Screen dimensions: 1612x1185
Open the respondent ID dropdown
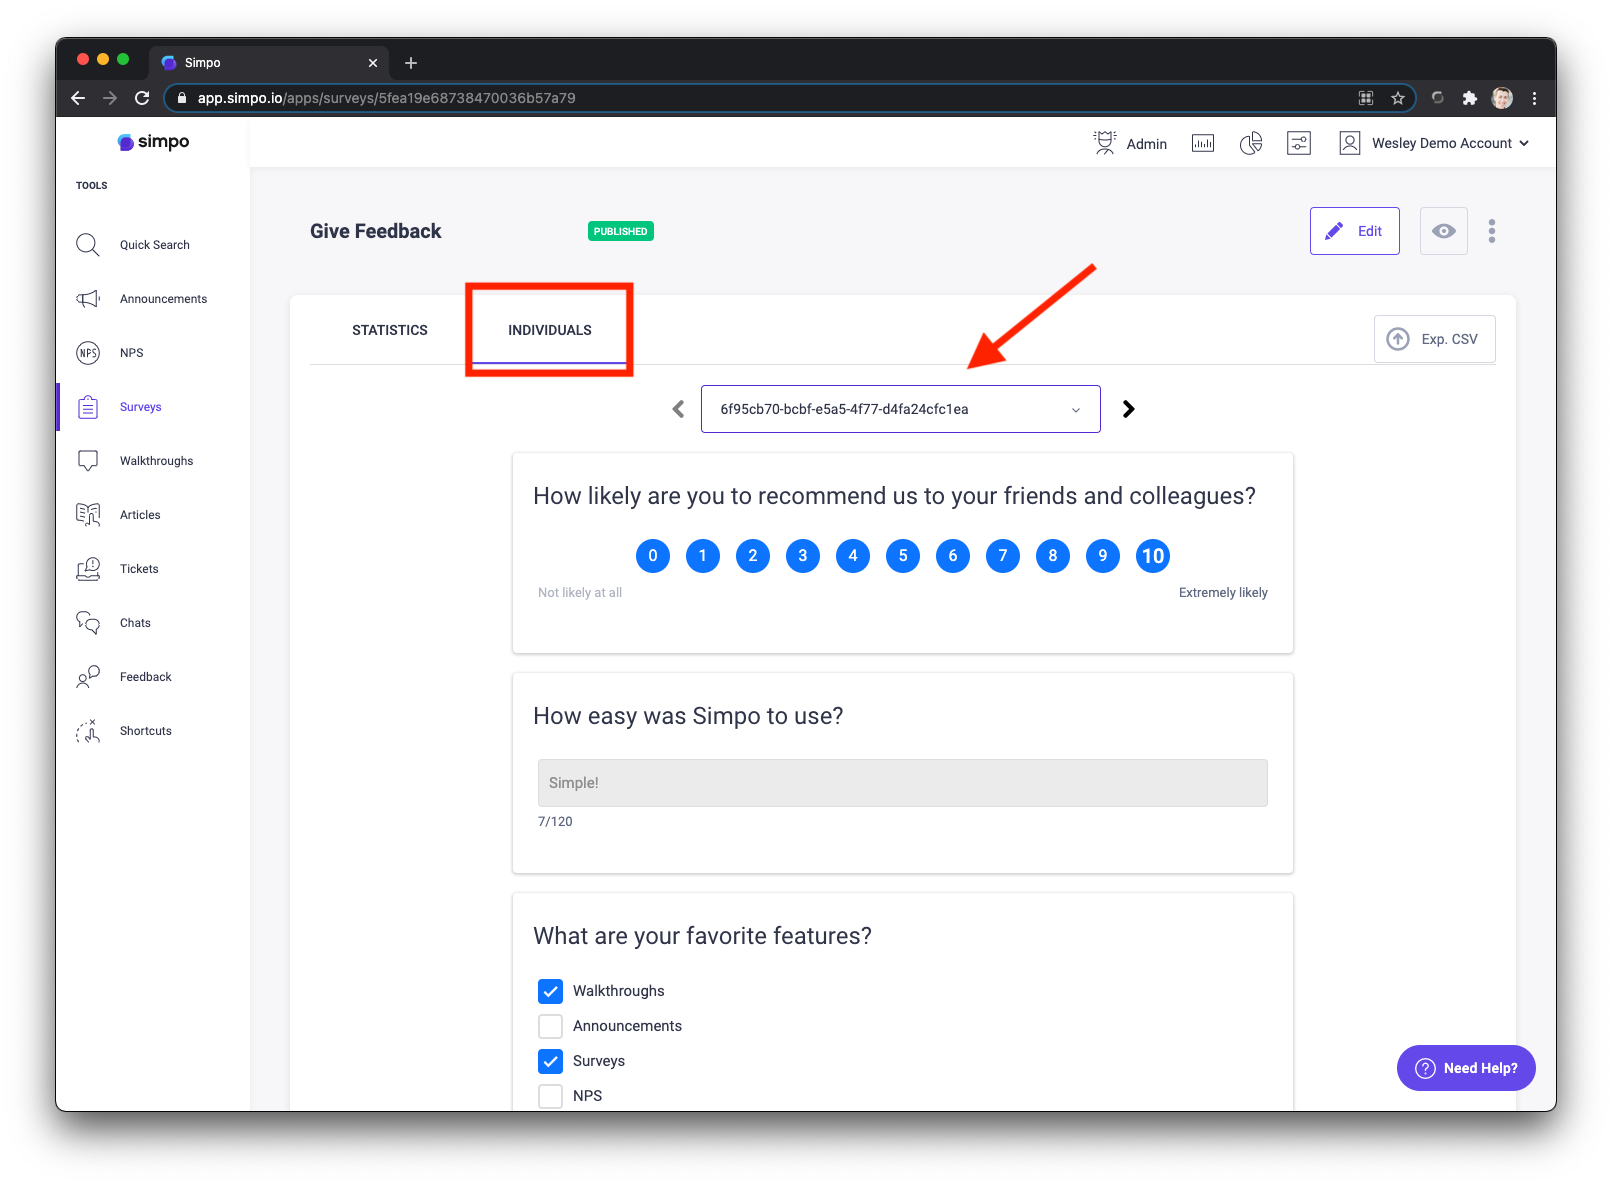pyautogui.click(x=901, y=409)
